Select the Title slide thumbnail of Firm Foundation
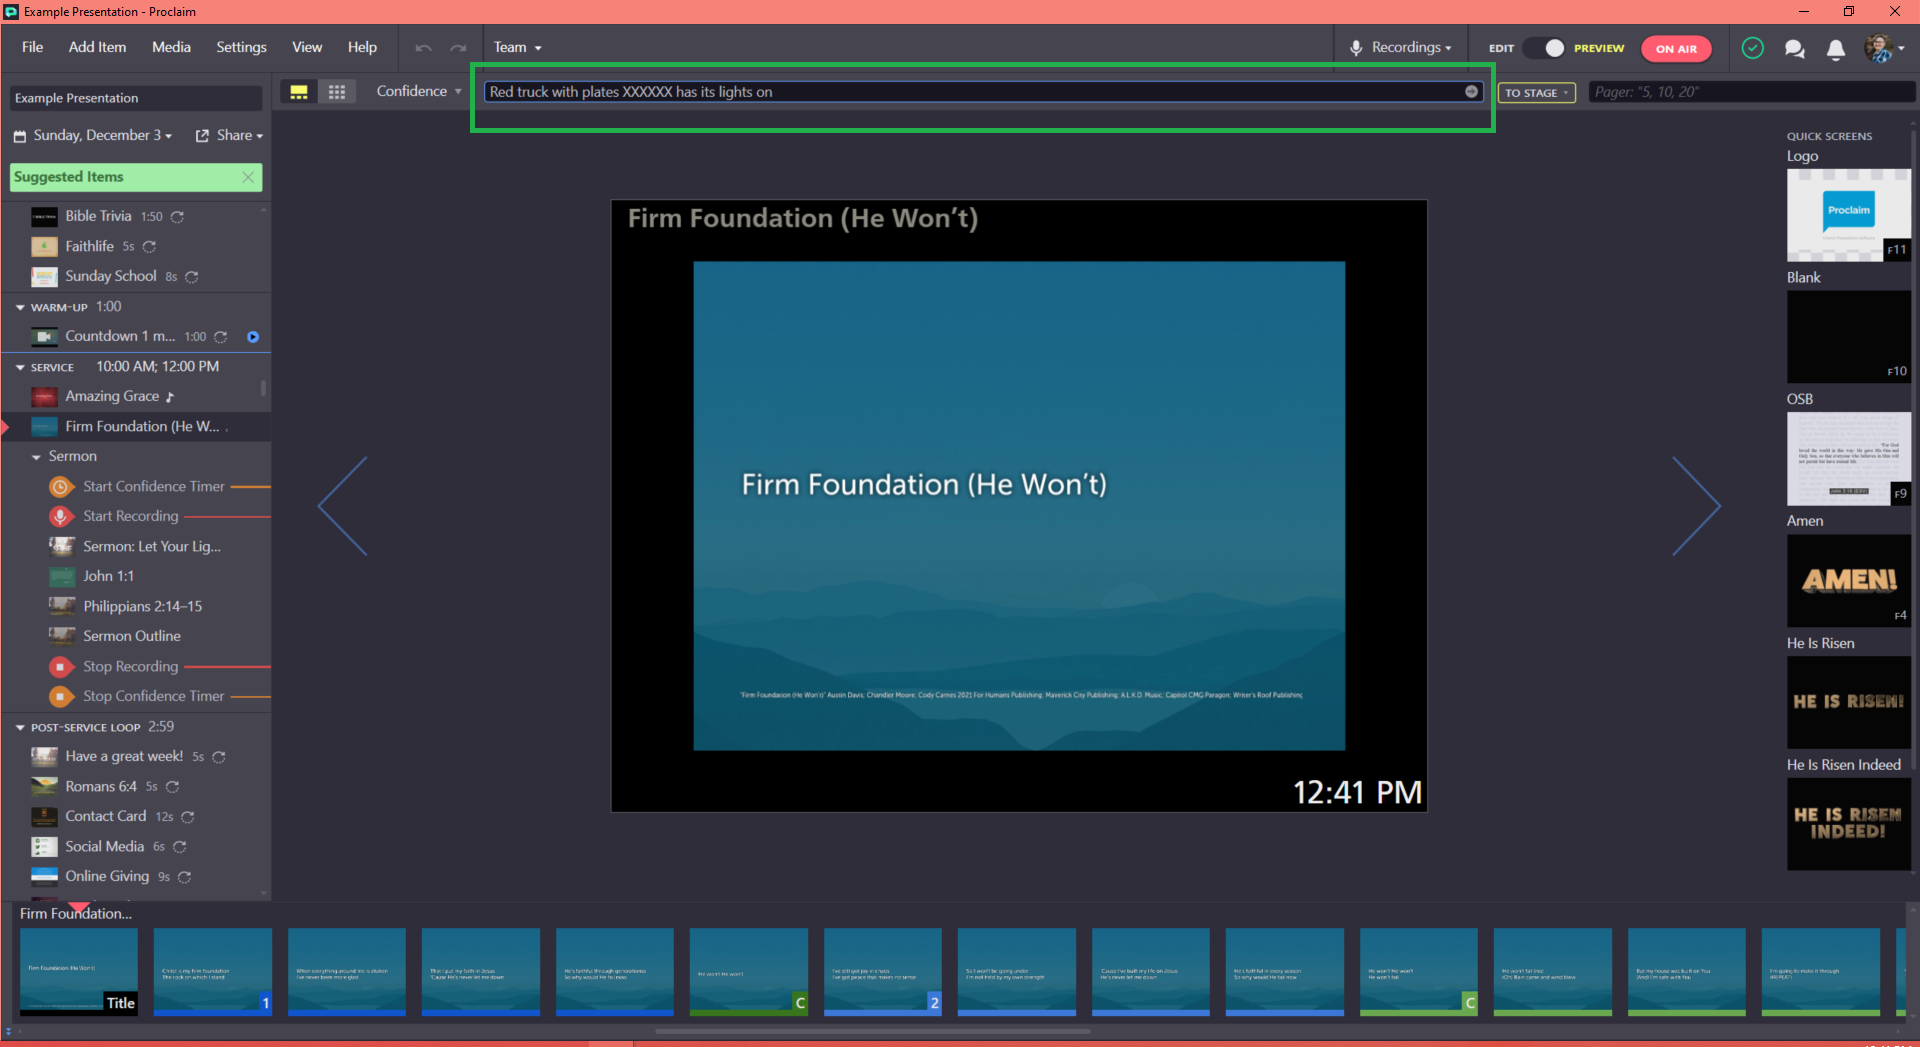The width and height of the screenshot is (1920, 1047). pos(79,971)
